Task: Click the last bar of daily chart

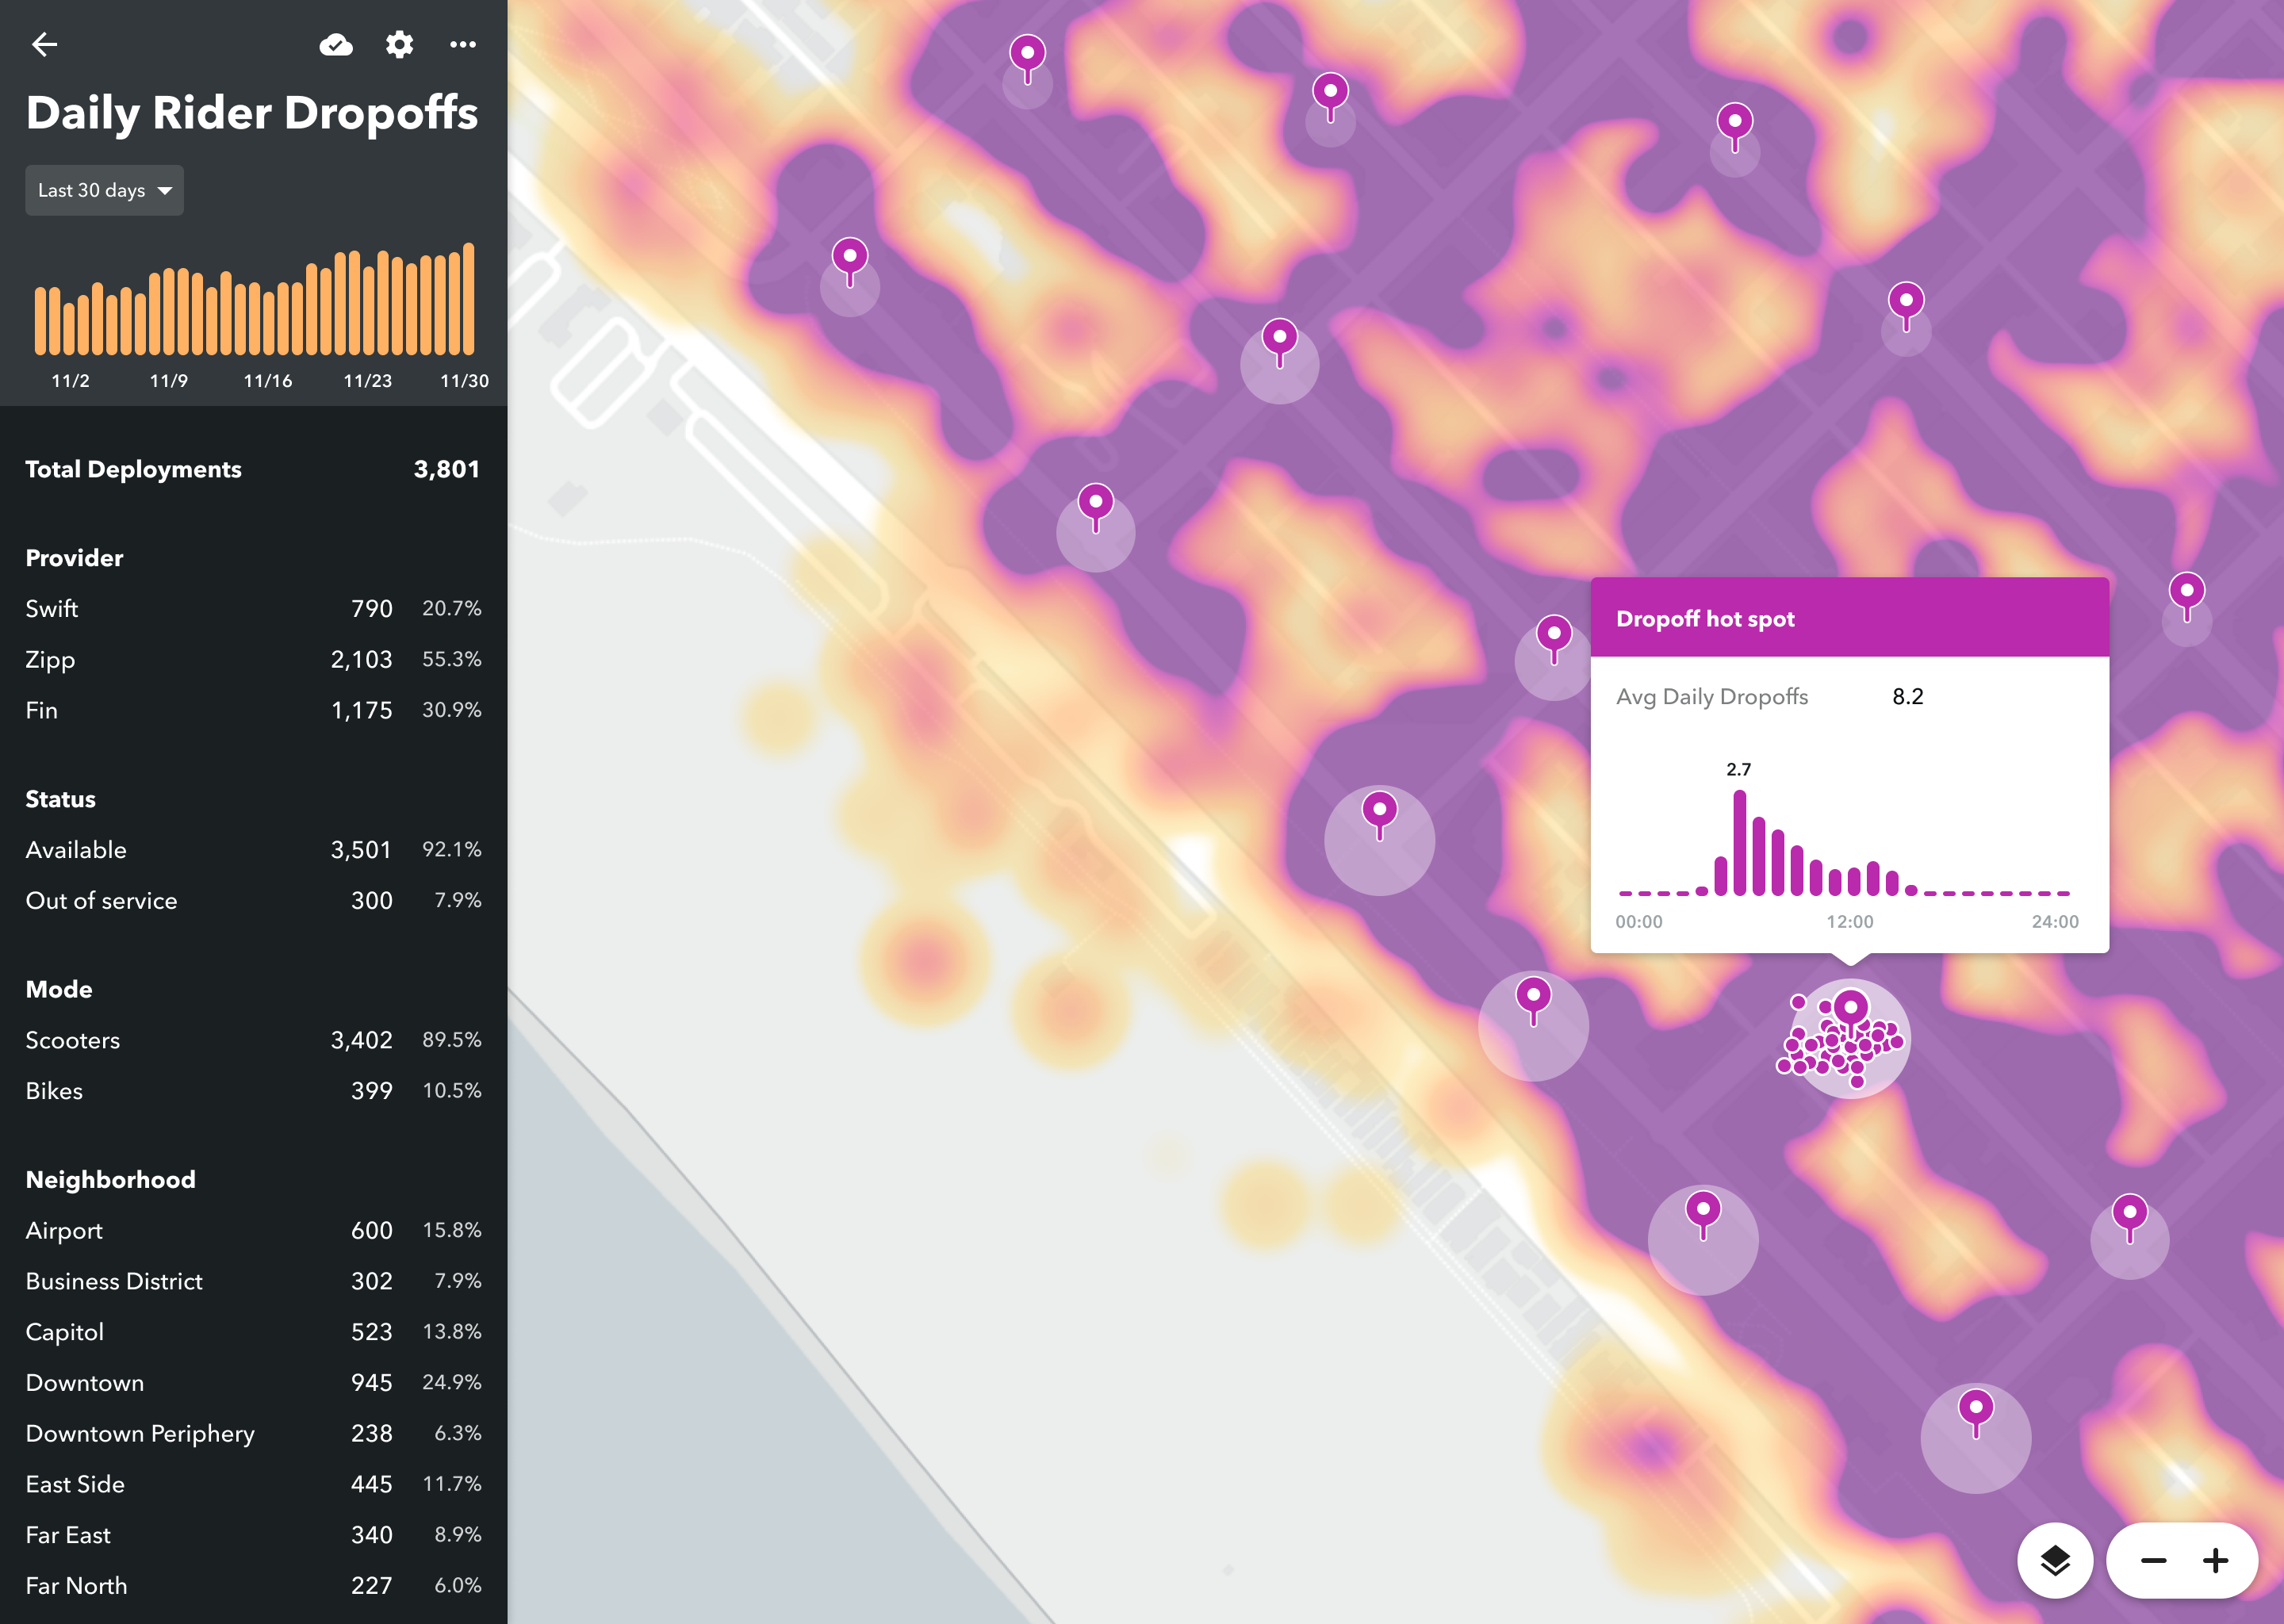Action: tap(468, 299)
